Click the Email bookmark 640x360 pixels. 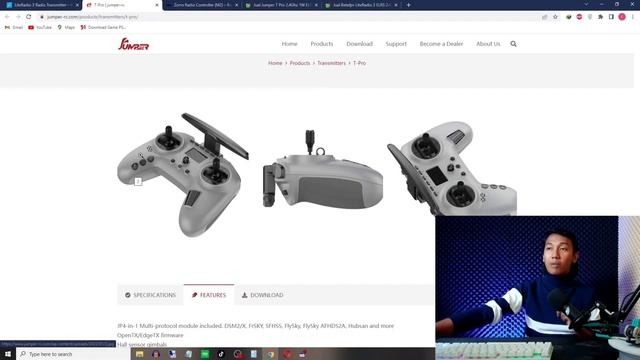pyautogui.click(x=14, y=27)
